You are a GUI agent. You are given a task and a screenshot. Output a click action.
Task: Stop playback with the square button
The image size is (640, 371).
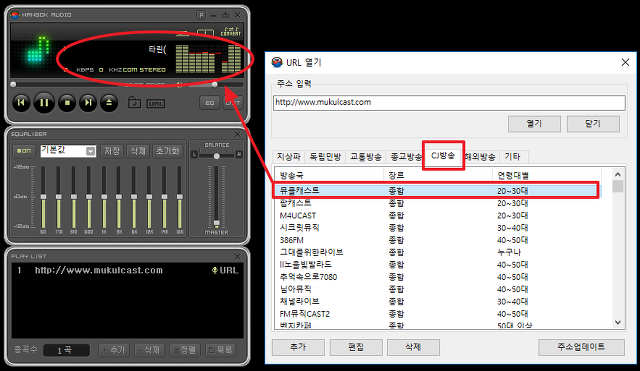coord(67,103)
